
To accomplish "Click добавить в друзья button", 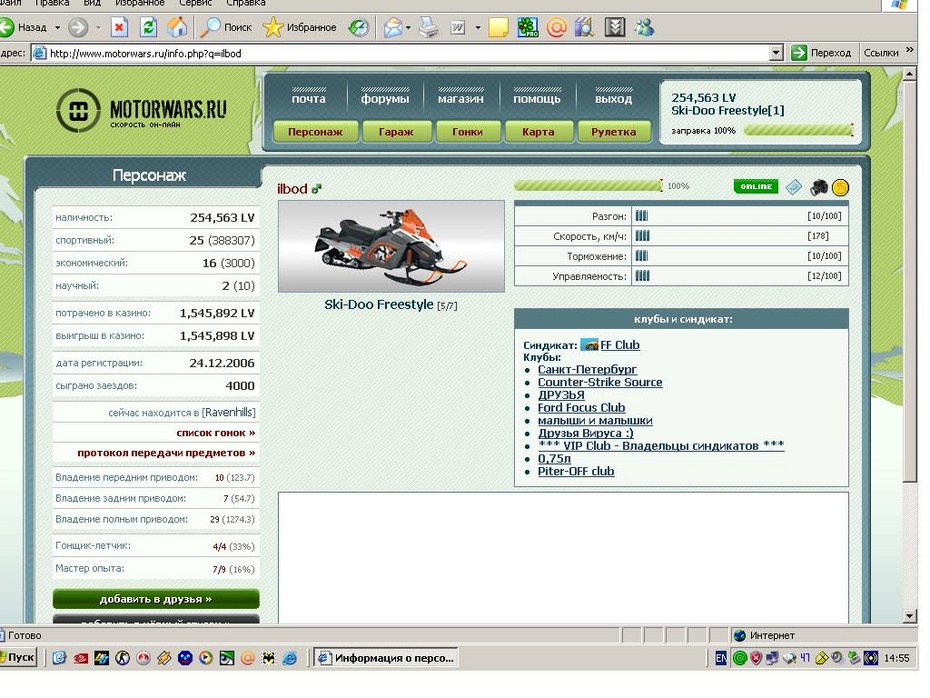I will tap(156, 599).
